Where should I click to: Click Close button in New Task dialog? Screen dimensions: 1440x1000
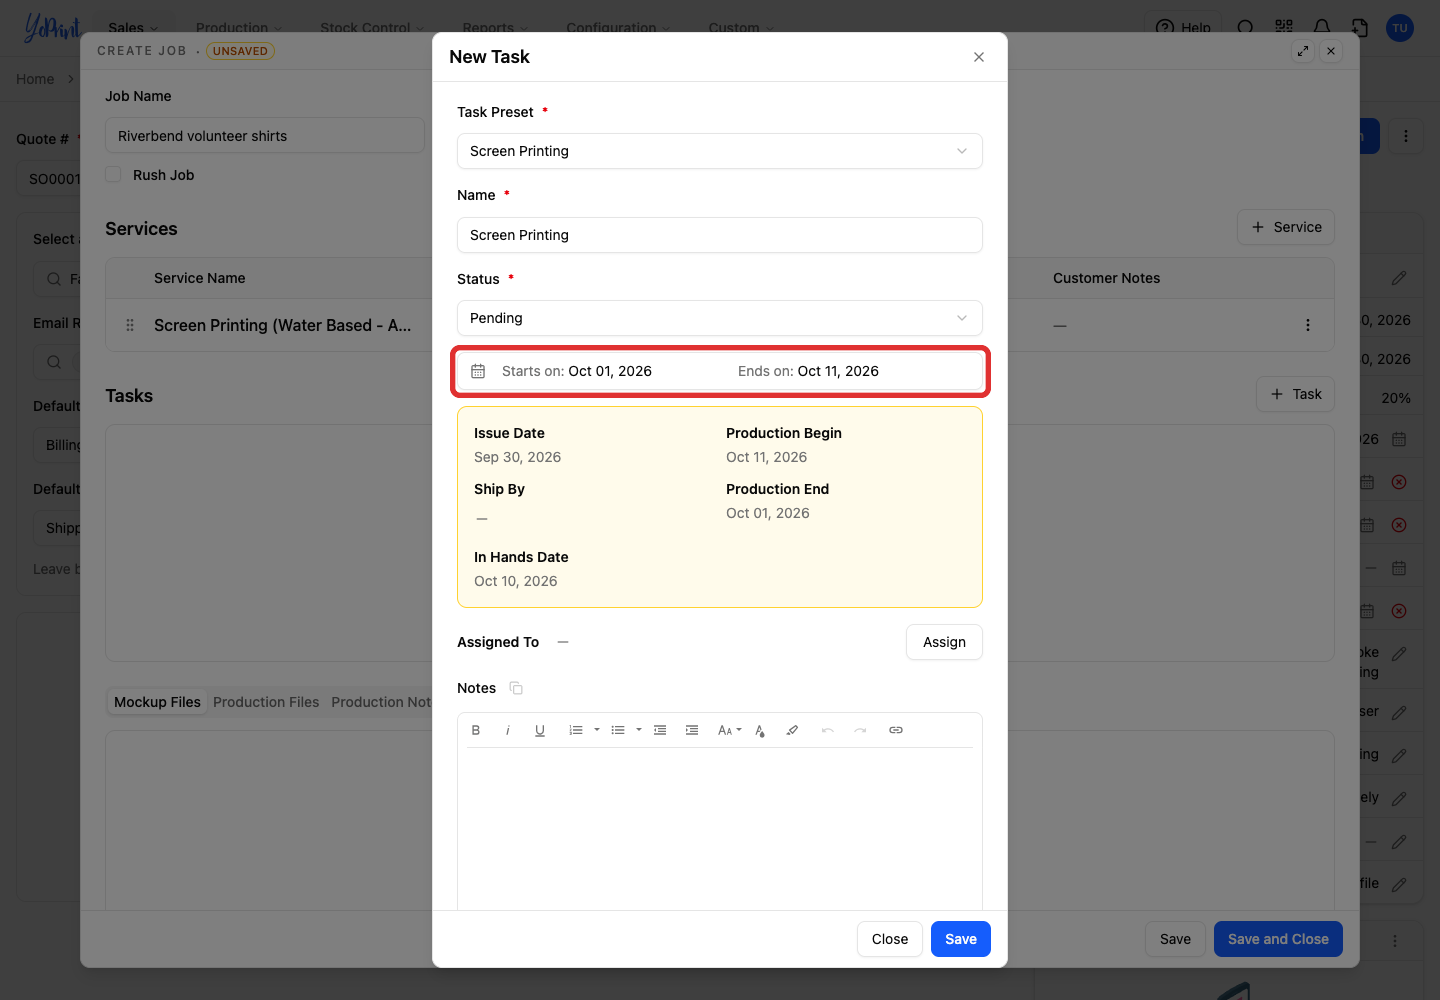tap(890, 939)
